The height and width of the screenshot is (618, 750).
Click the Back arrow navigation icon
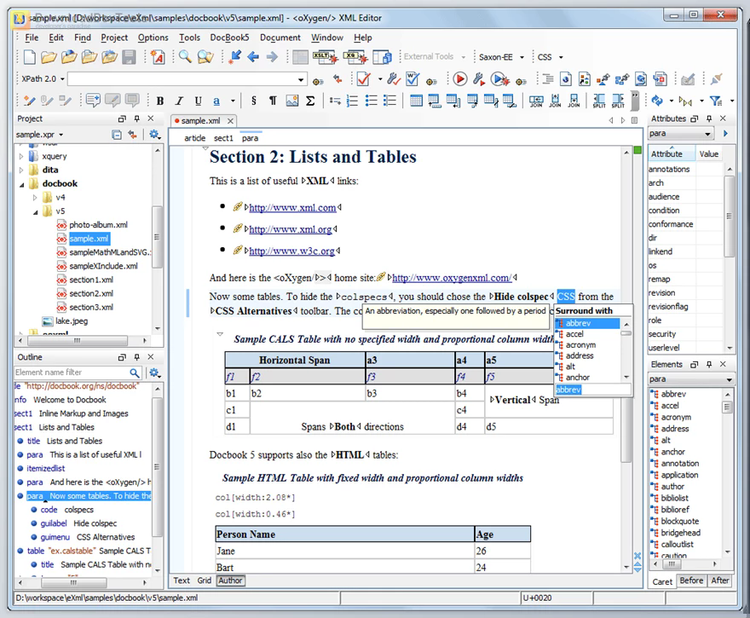pyautogui.click(x=253, y=57)
